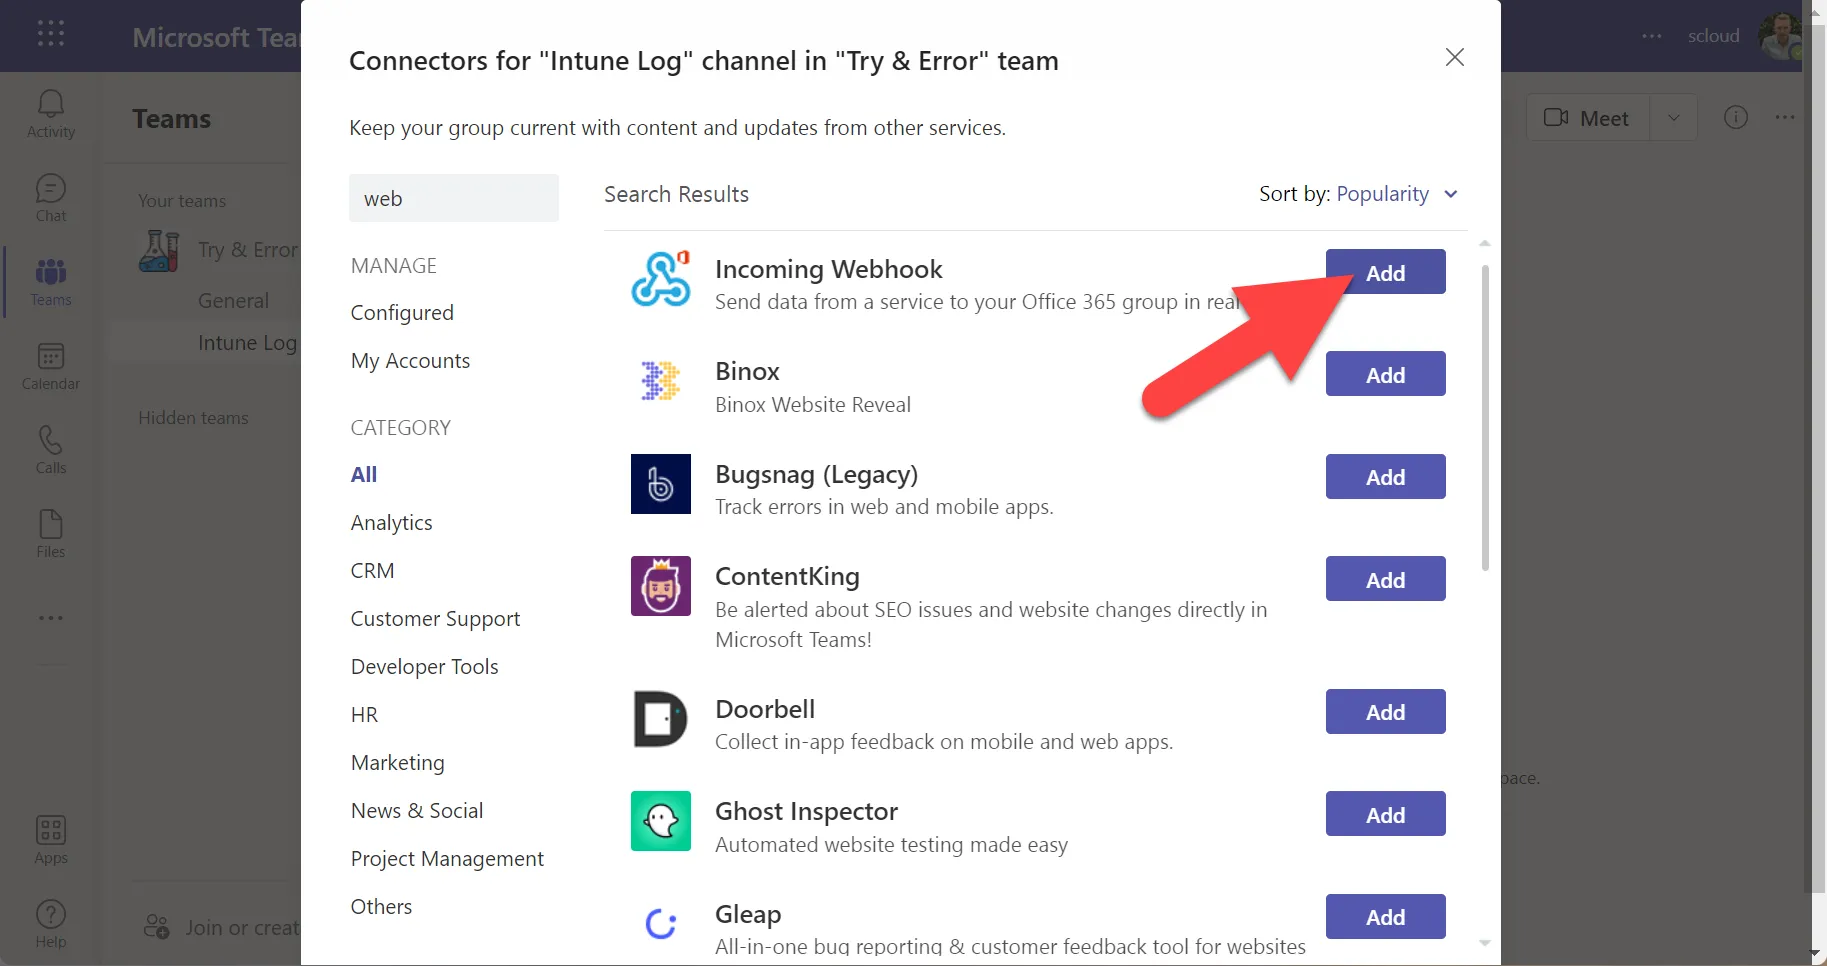This screenshot has height=966, width=1827.
Task: Select Teams in the left rail
Action: (51, 282)
